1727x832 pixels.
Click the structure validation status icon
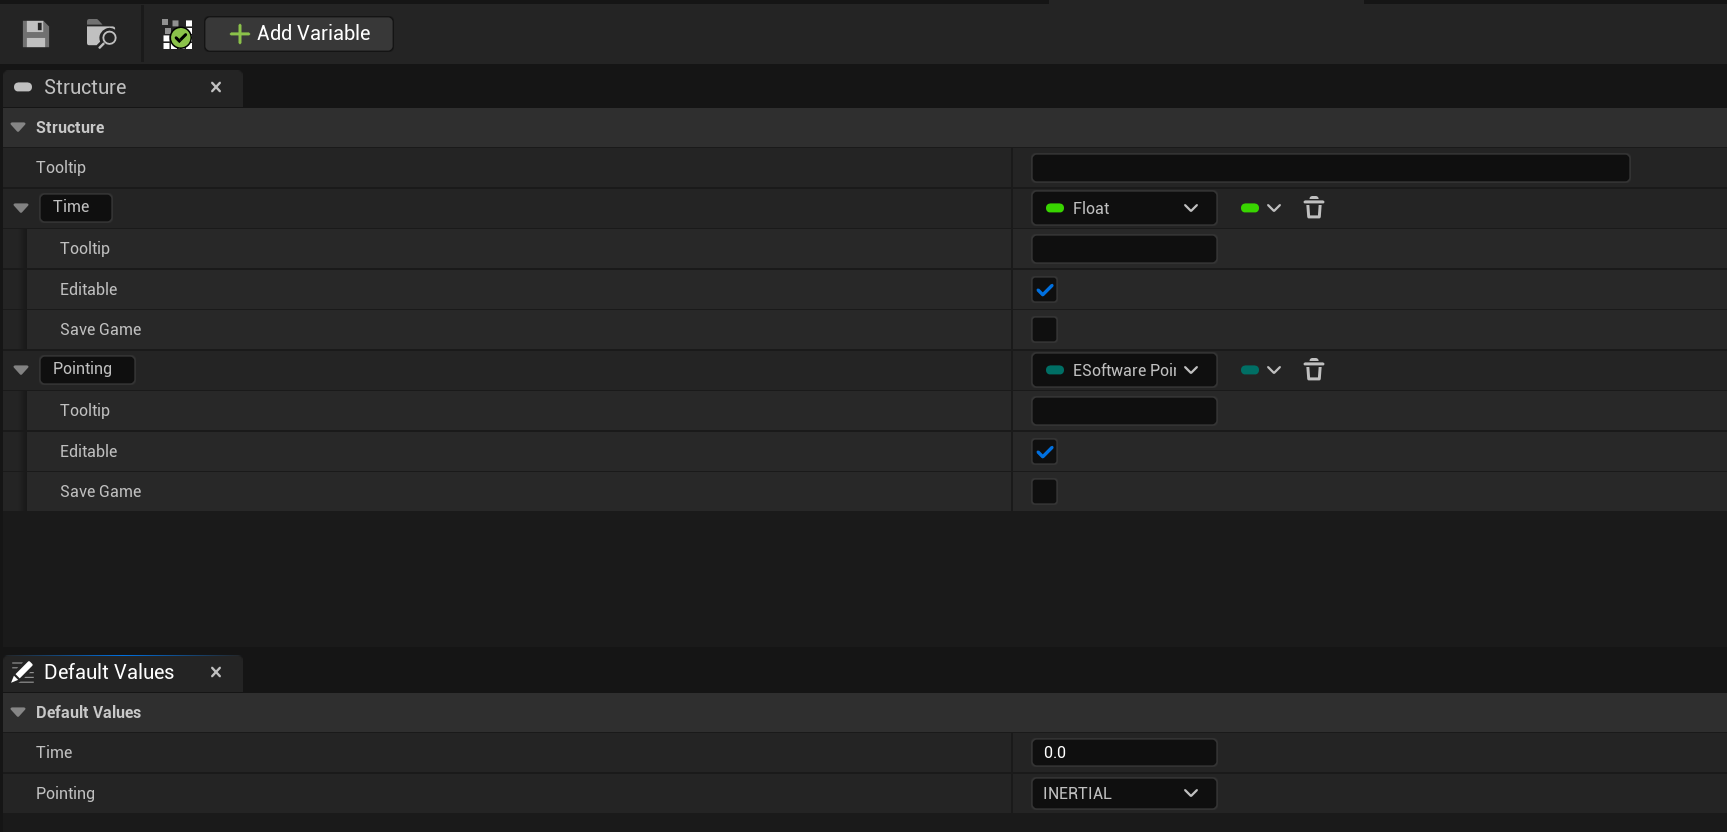pos(177,34)
